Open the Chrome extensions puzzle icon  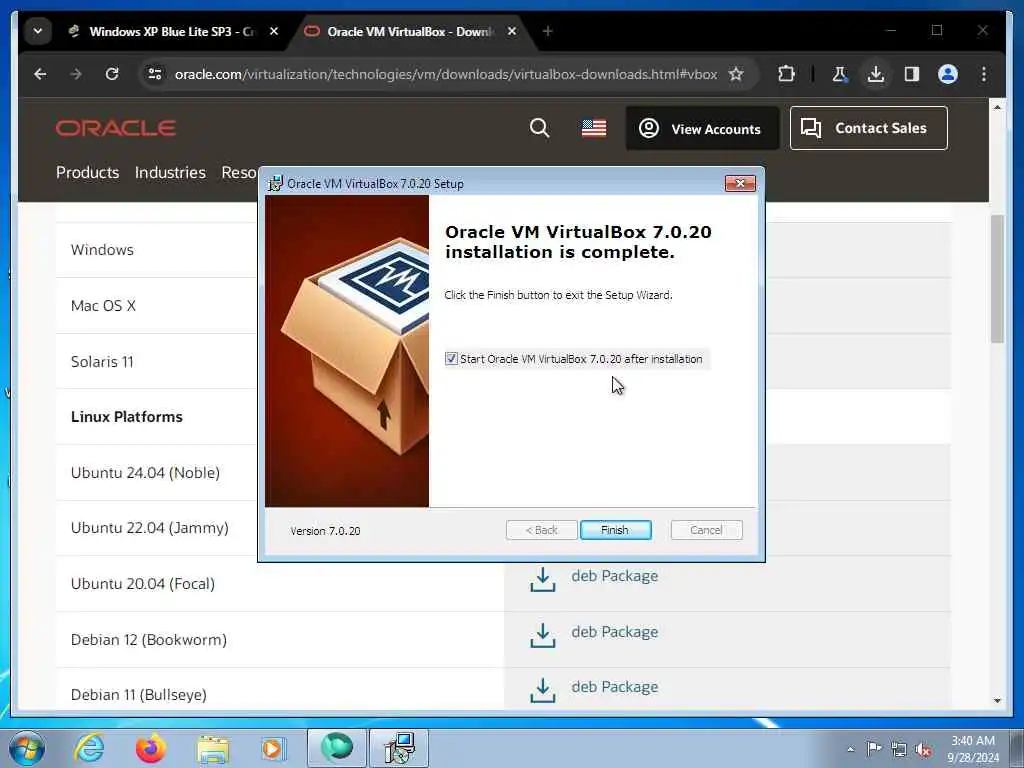coord(786,74)
